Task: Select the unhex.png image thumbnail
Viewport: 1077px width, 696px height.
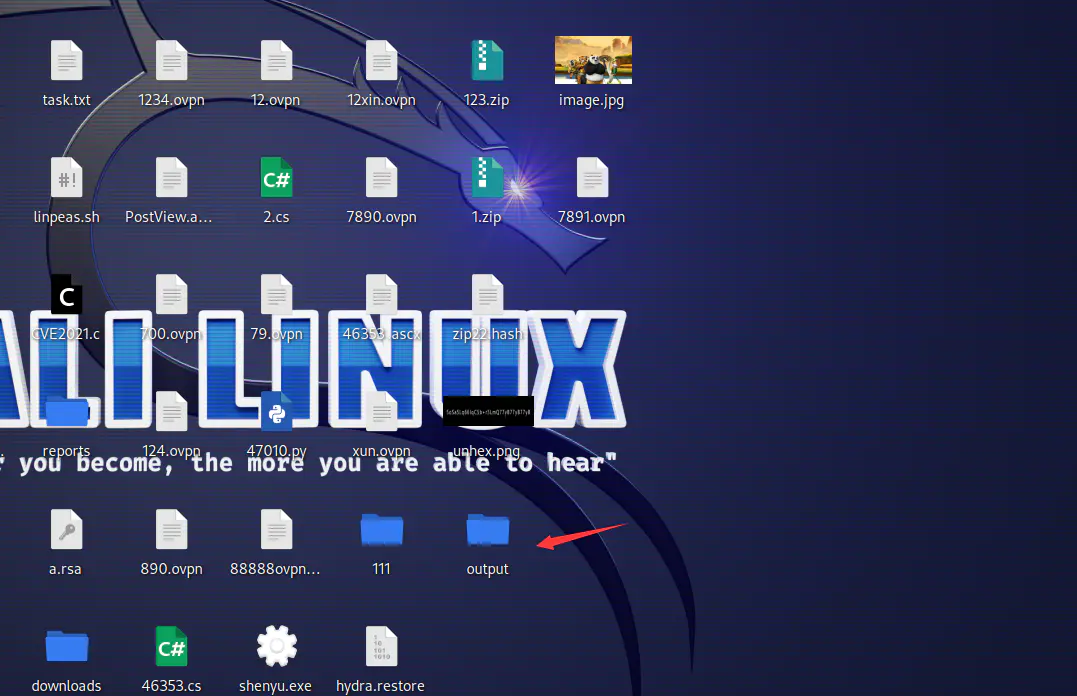Action: [x=488, y=411]
